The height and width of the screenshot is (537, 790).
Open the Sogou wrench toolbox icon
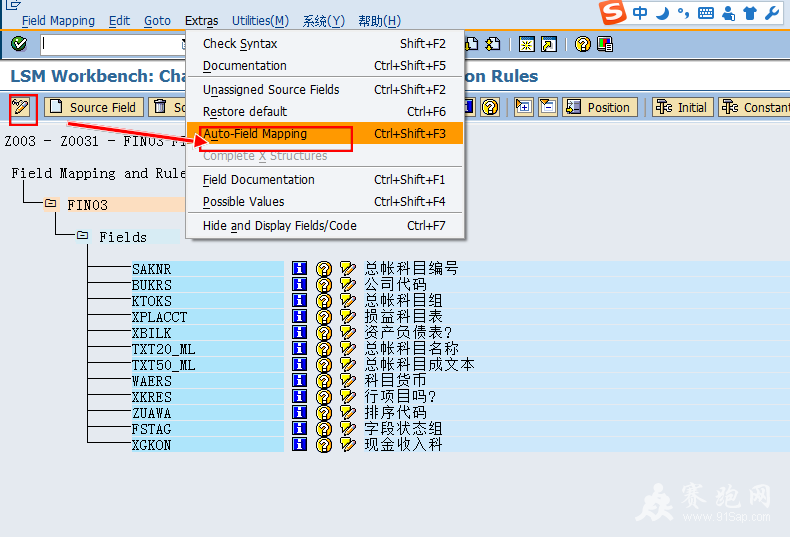(772, 13)
